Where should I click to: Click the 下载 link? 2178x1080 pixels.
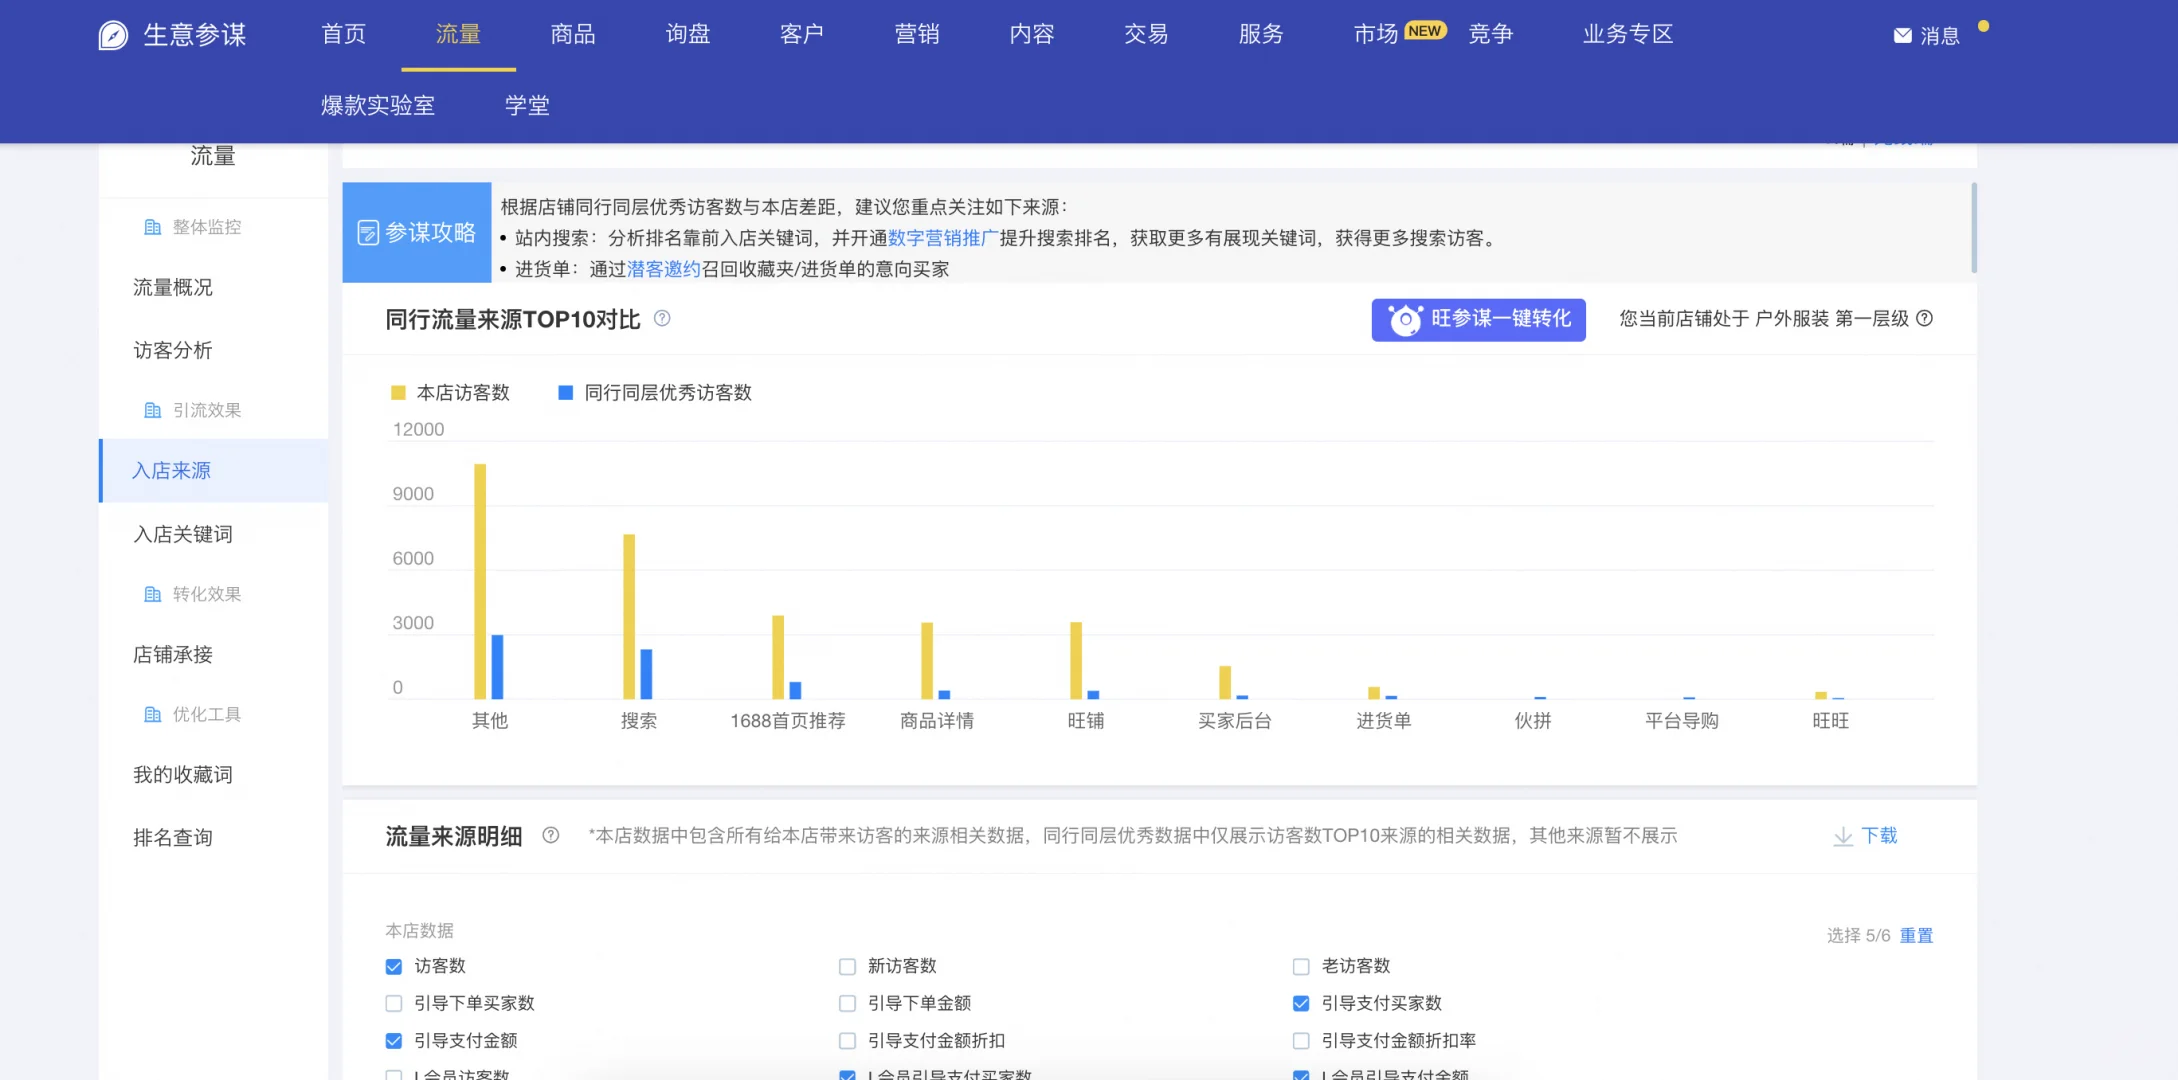point(1879,836)
